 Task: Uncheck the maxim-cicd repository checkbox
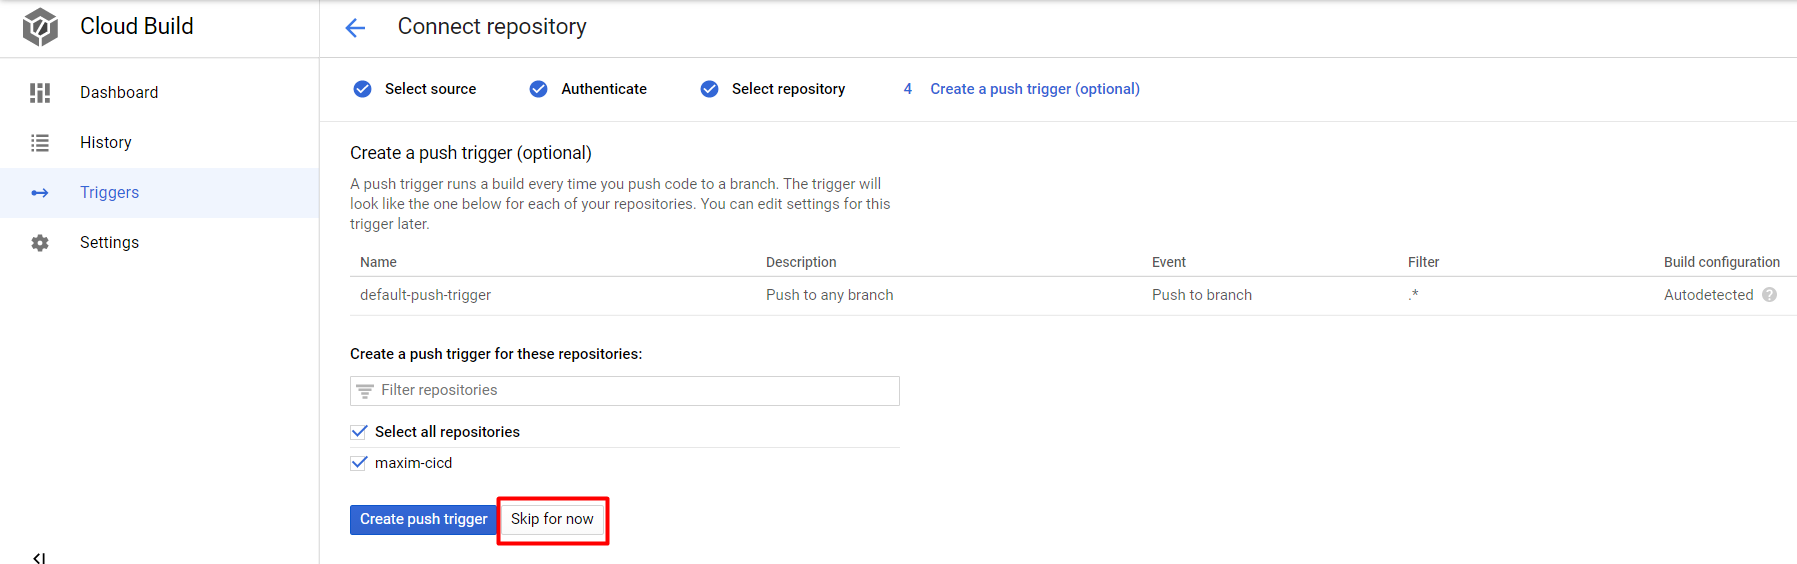point(359,463)
